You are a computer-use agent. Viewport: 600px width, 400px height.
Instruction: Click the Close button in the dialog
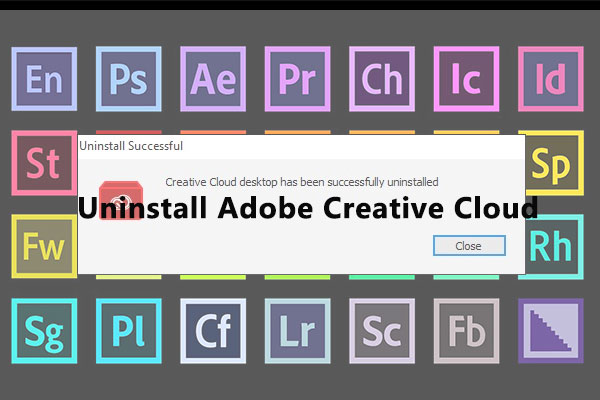[x=469, y=245]
